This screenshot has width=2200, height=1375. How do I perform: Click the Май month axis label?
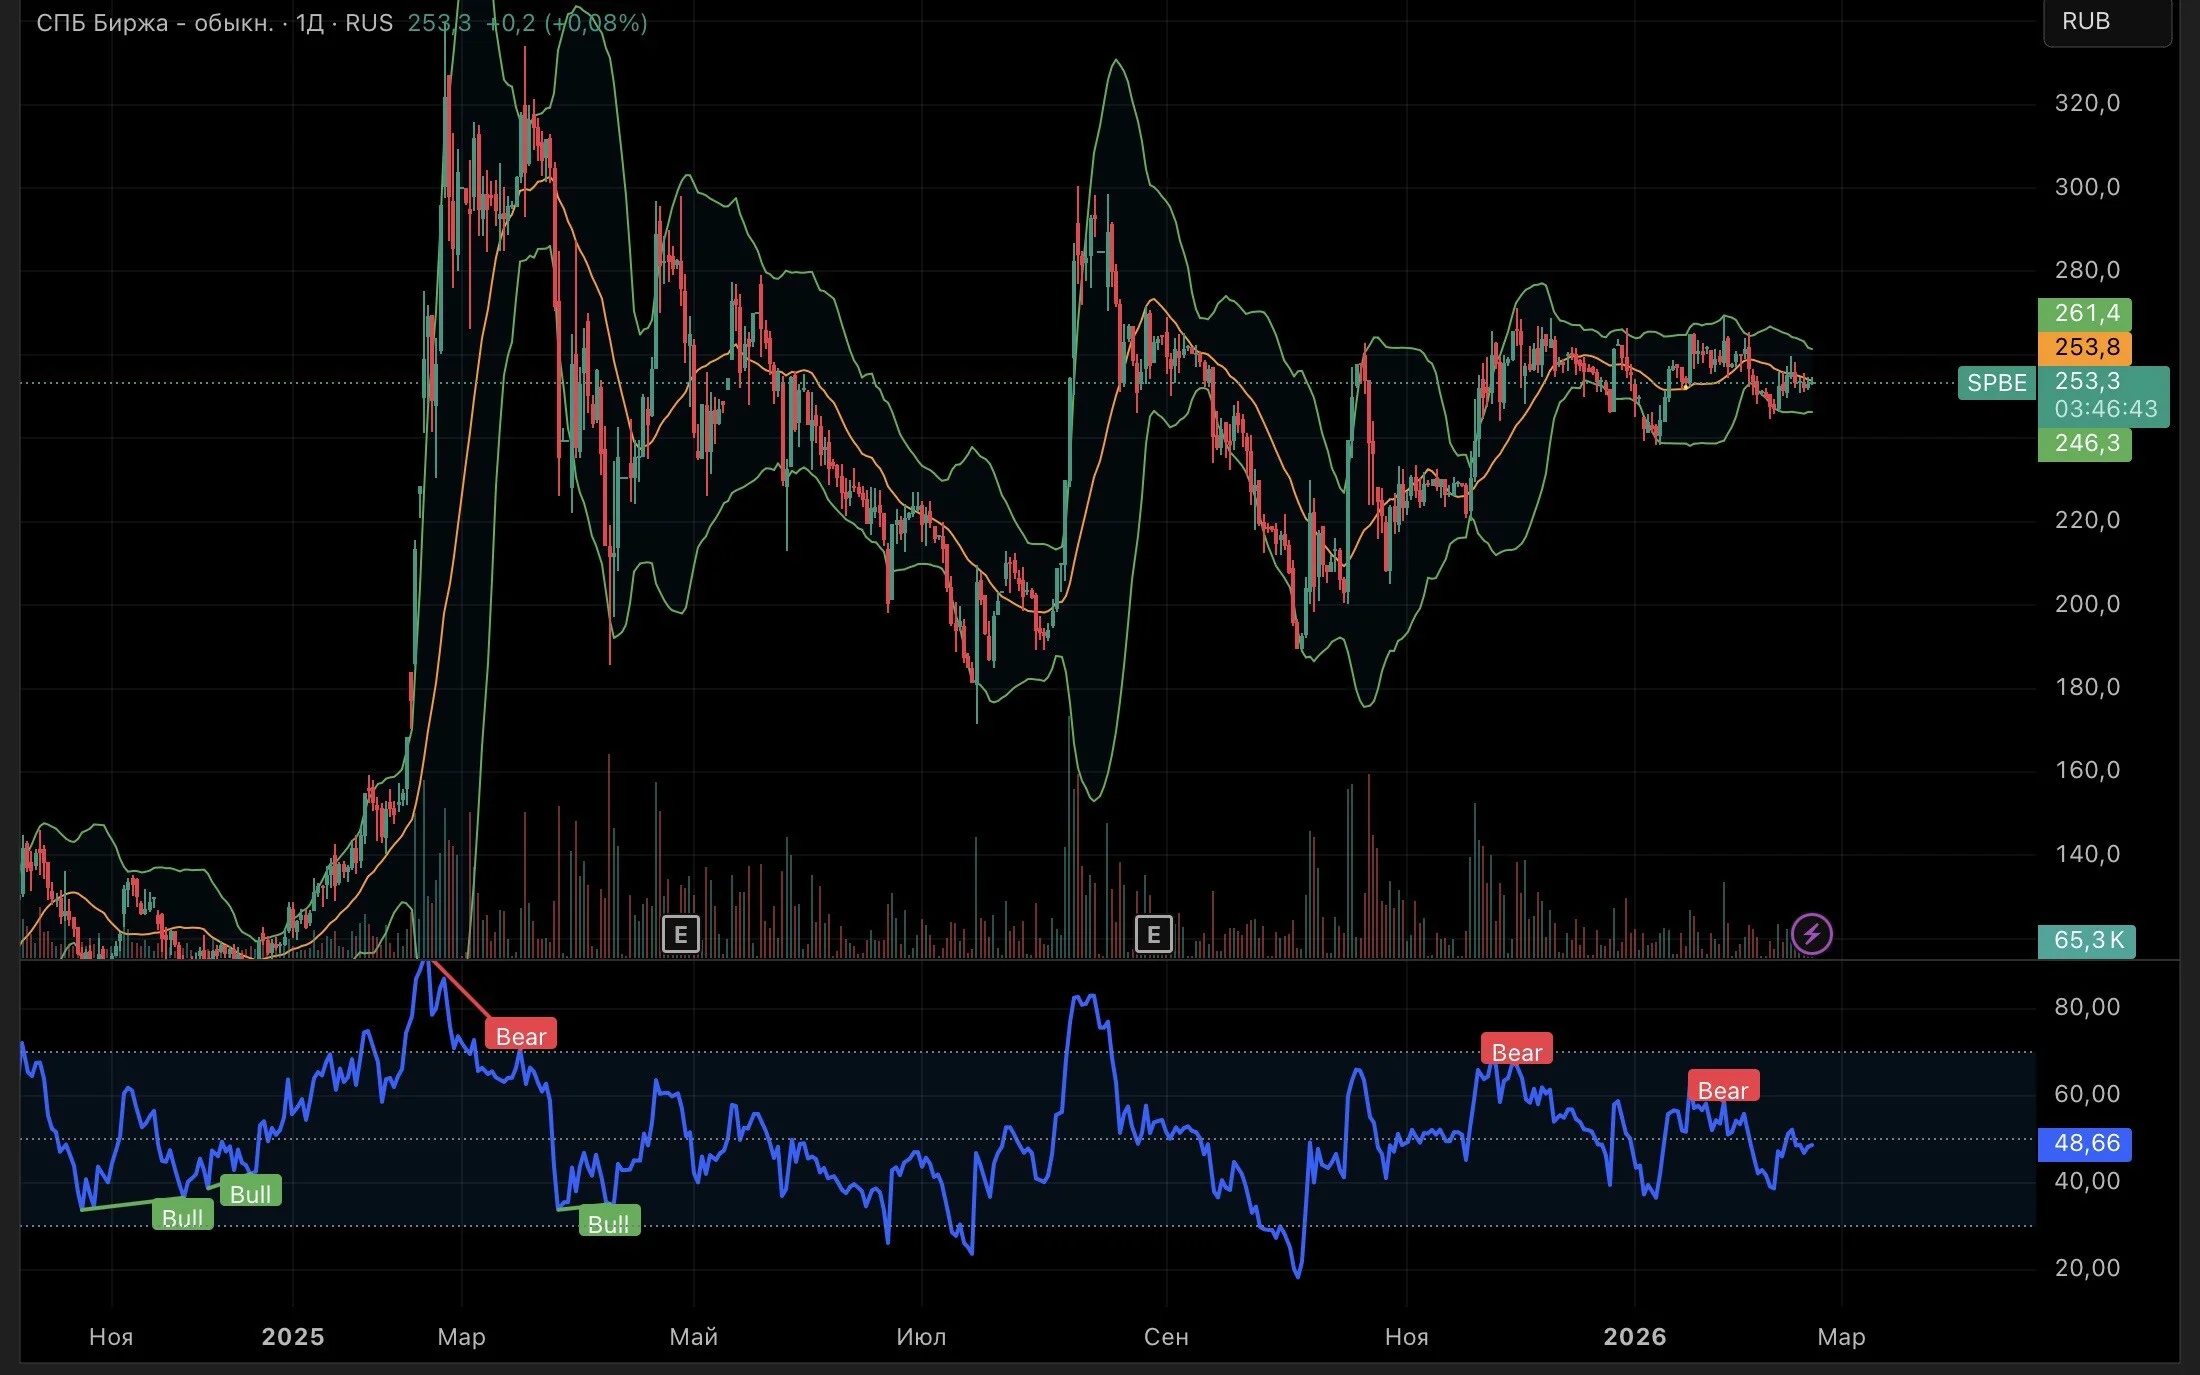pos(694,1337)
